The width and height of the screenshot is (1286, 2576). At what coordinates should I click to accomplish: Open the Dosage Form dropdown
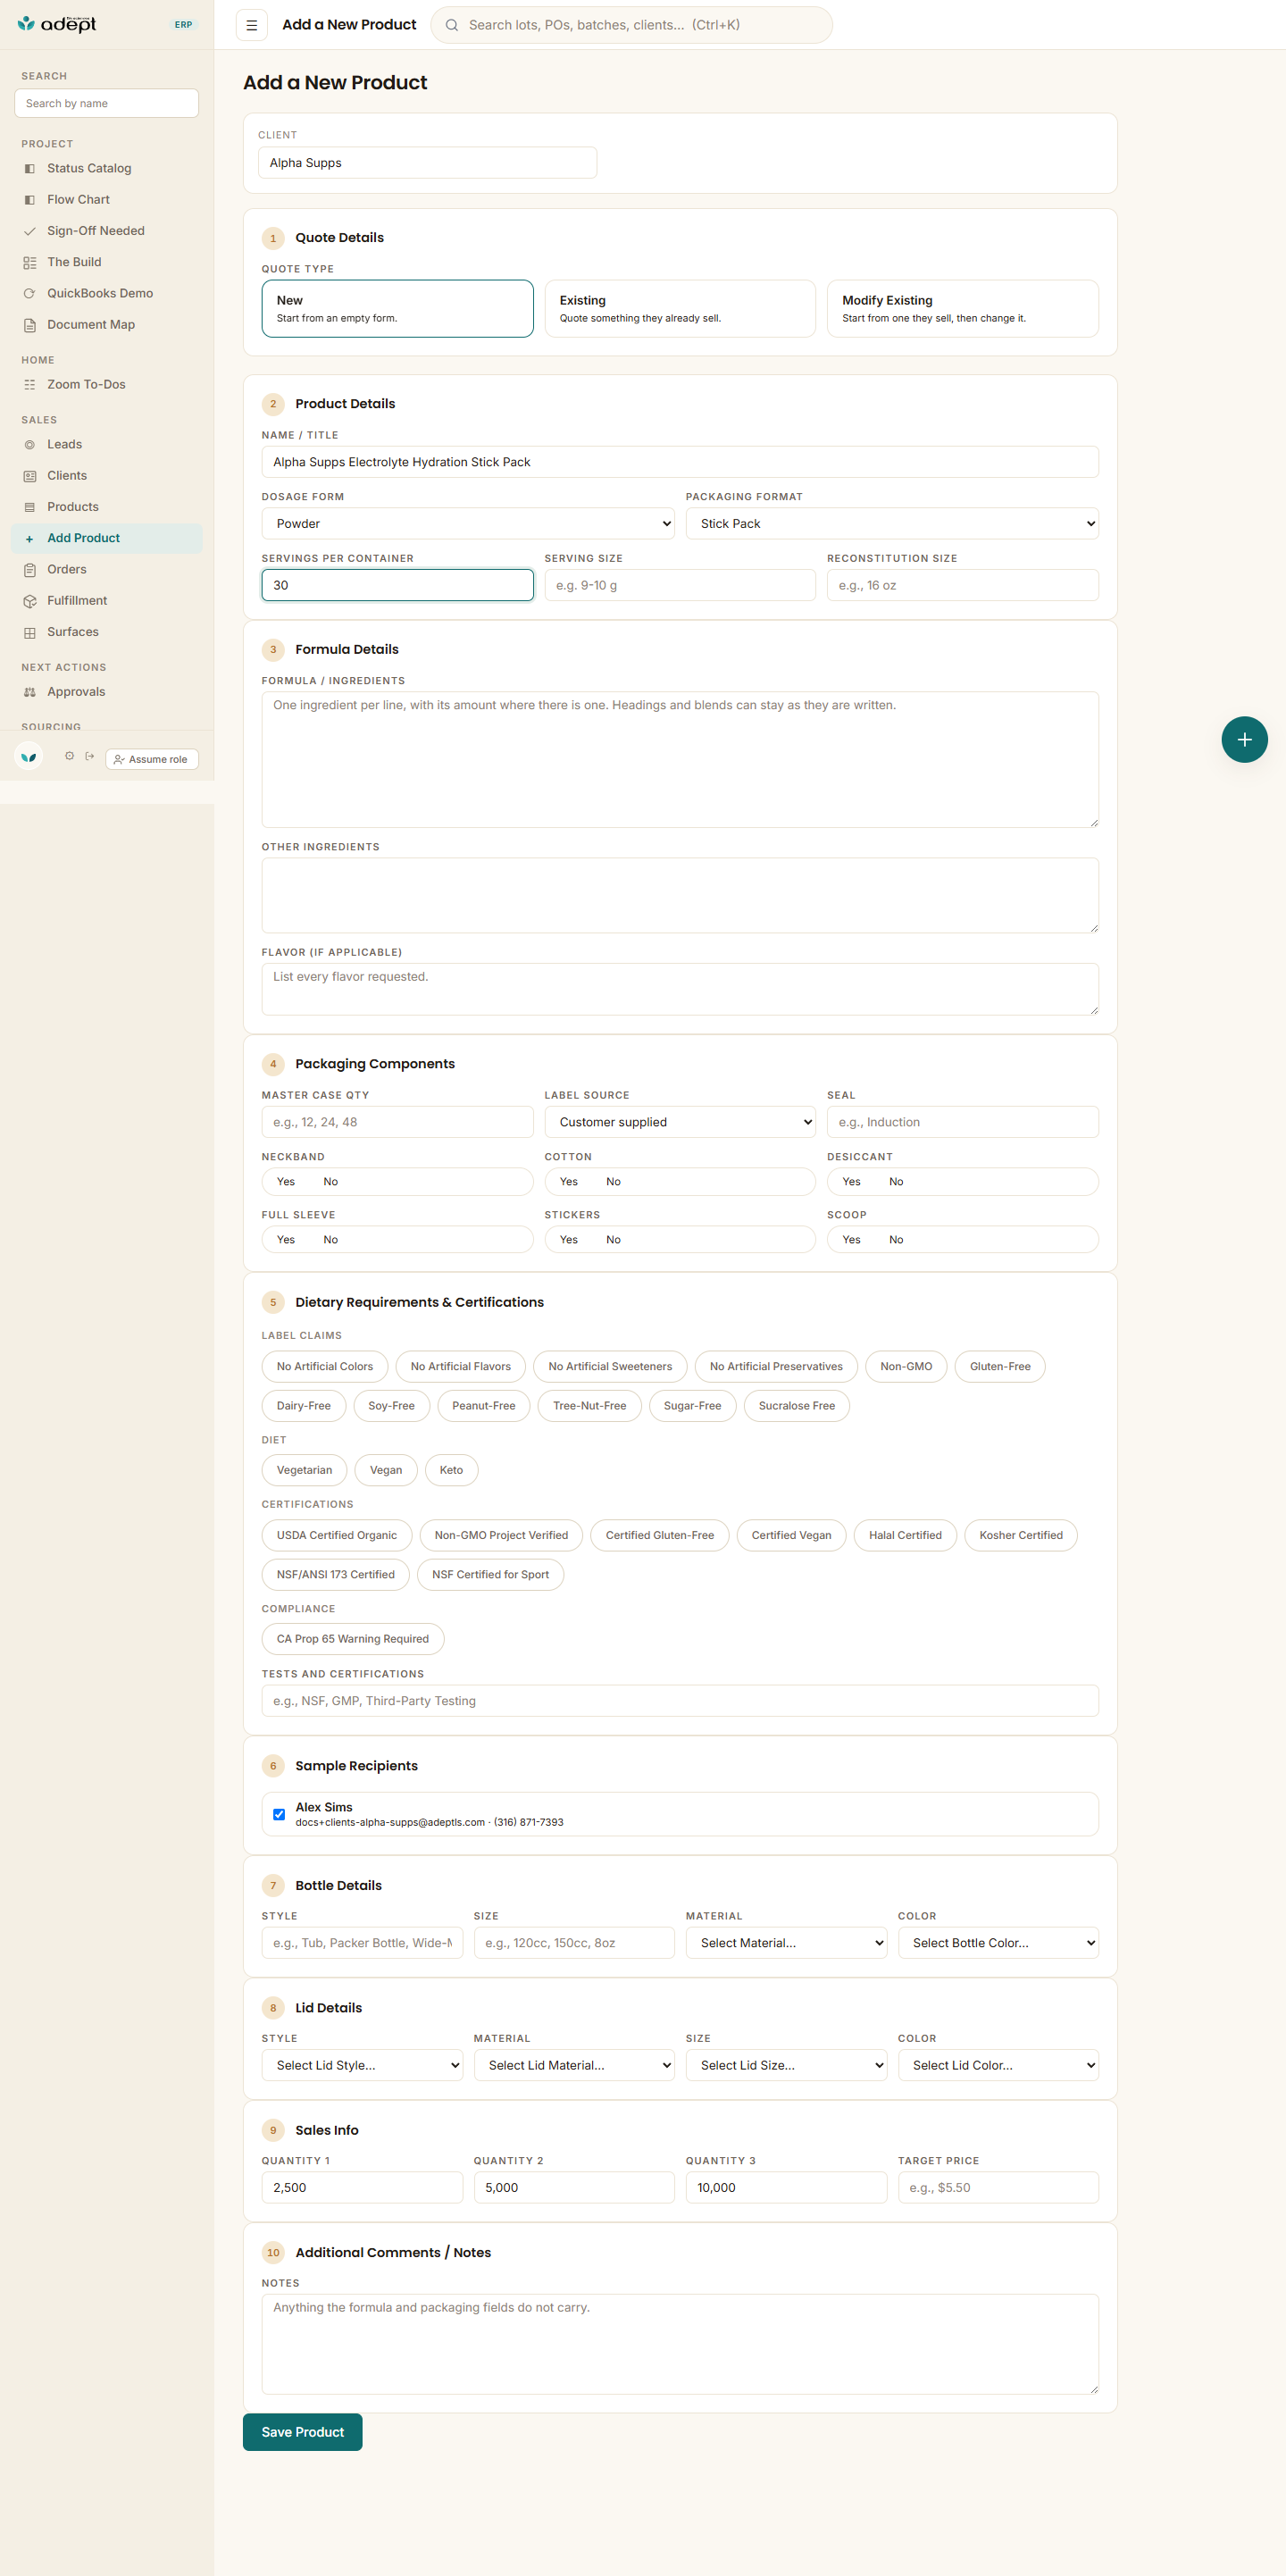[468, 524]
